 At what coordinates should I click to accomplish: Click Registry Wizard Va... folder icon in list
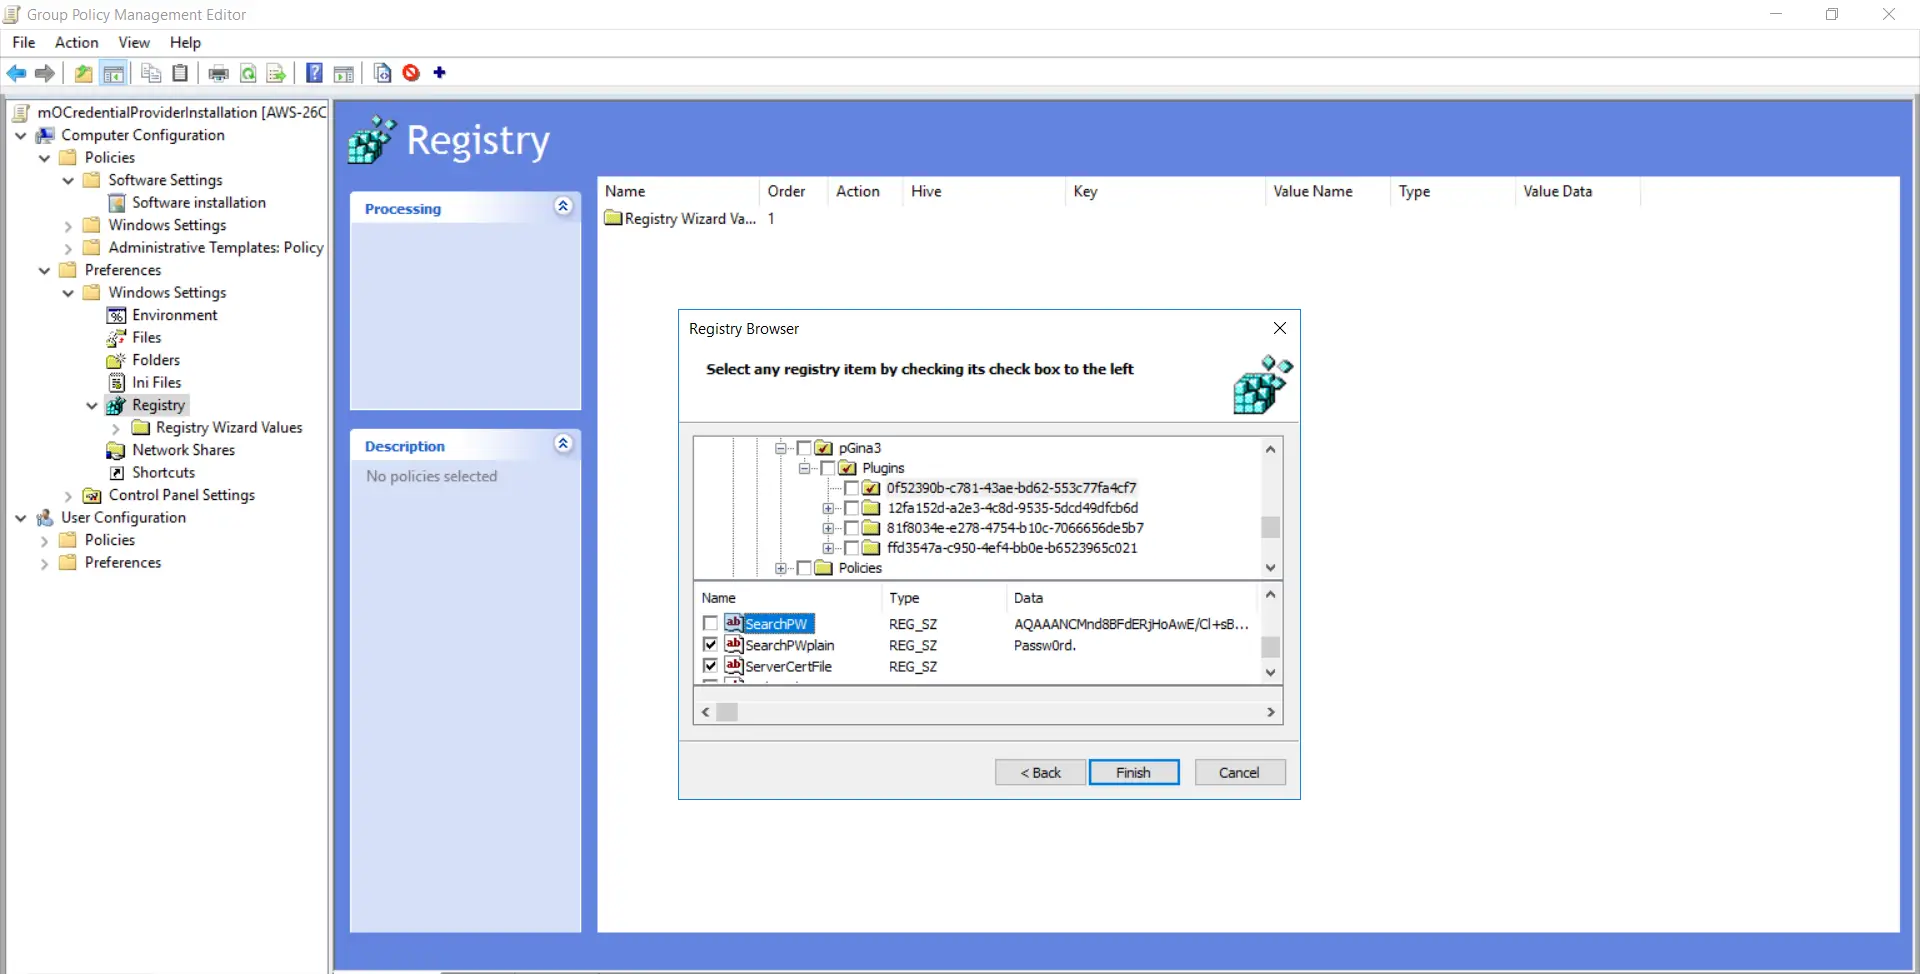click(613, 218)
